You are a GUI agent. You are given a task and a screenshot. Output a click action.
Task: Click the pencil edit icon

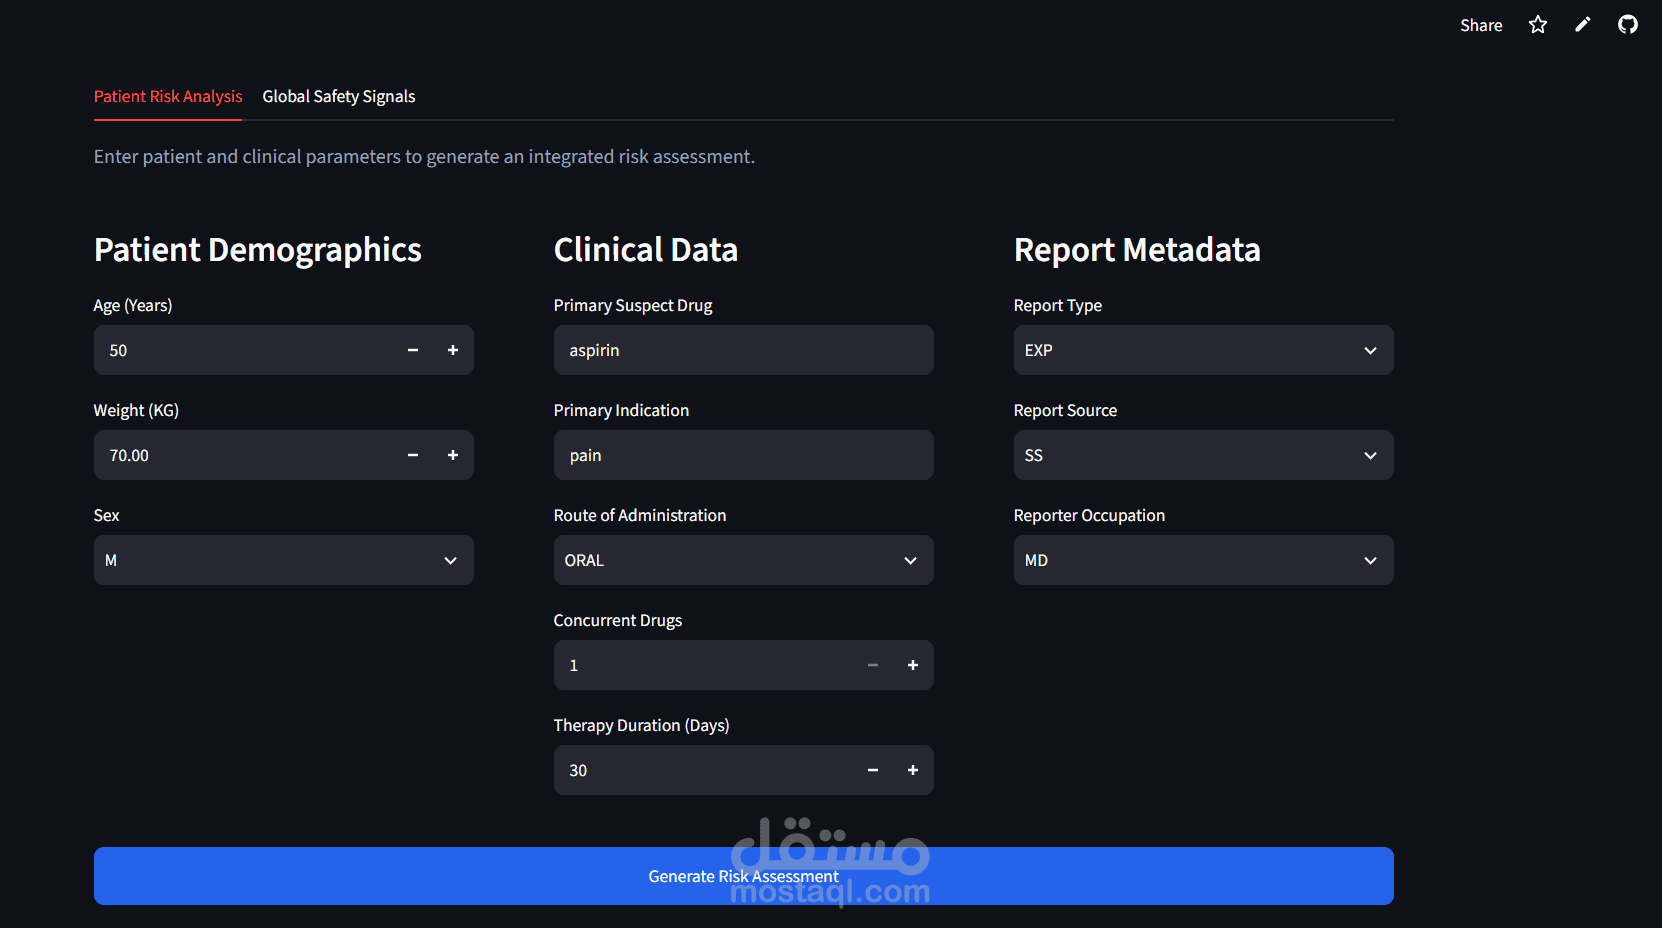coord(1583,25)
